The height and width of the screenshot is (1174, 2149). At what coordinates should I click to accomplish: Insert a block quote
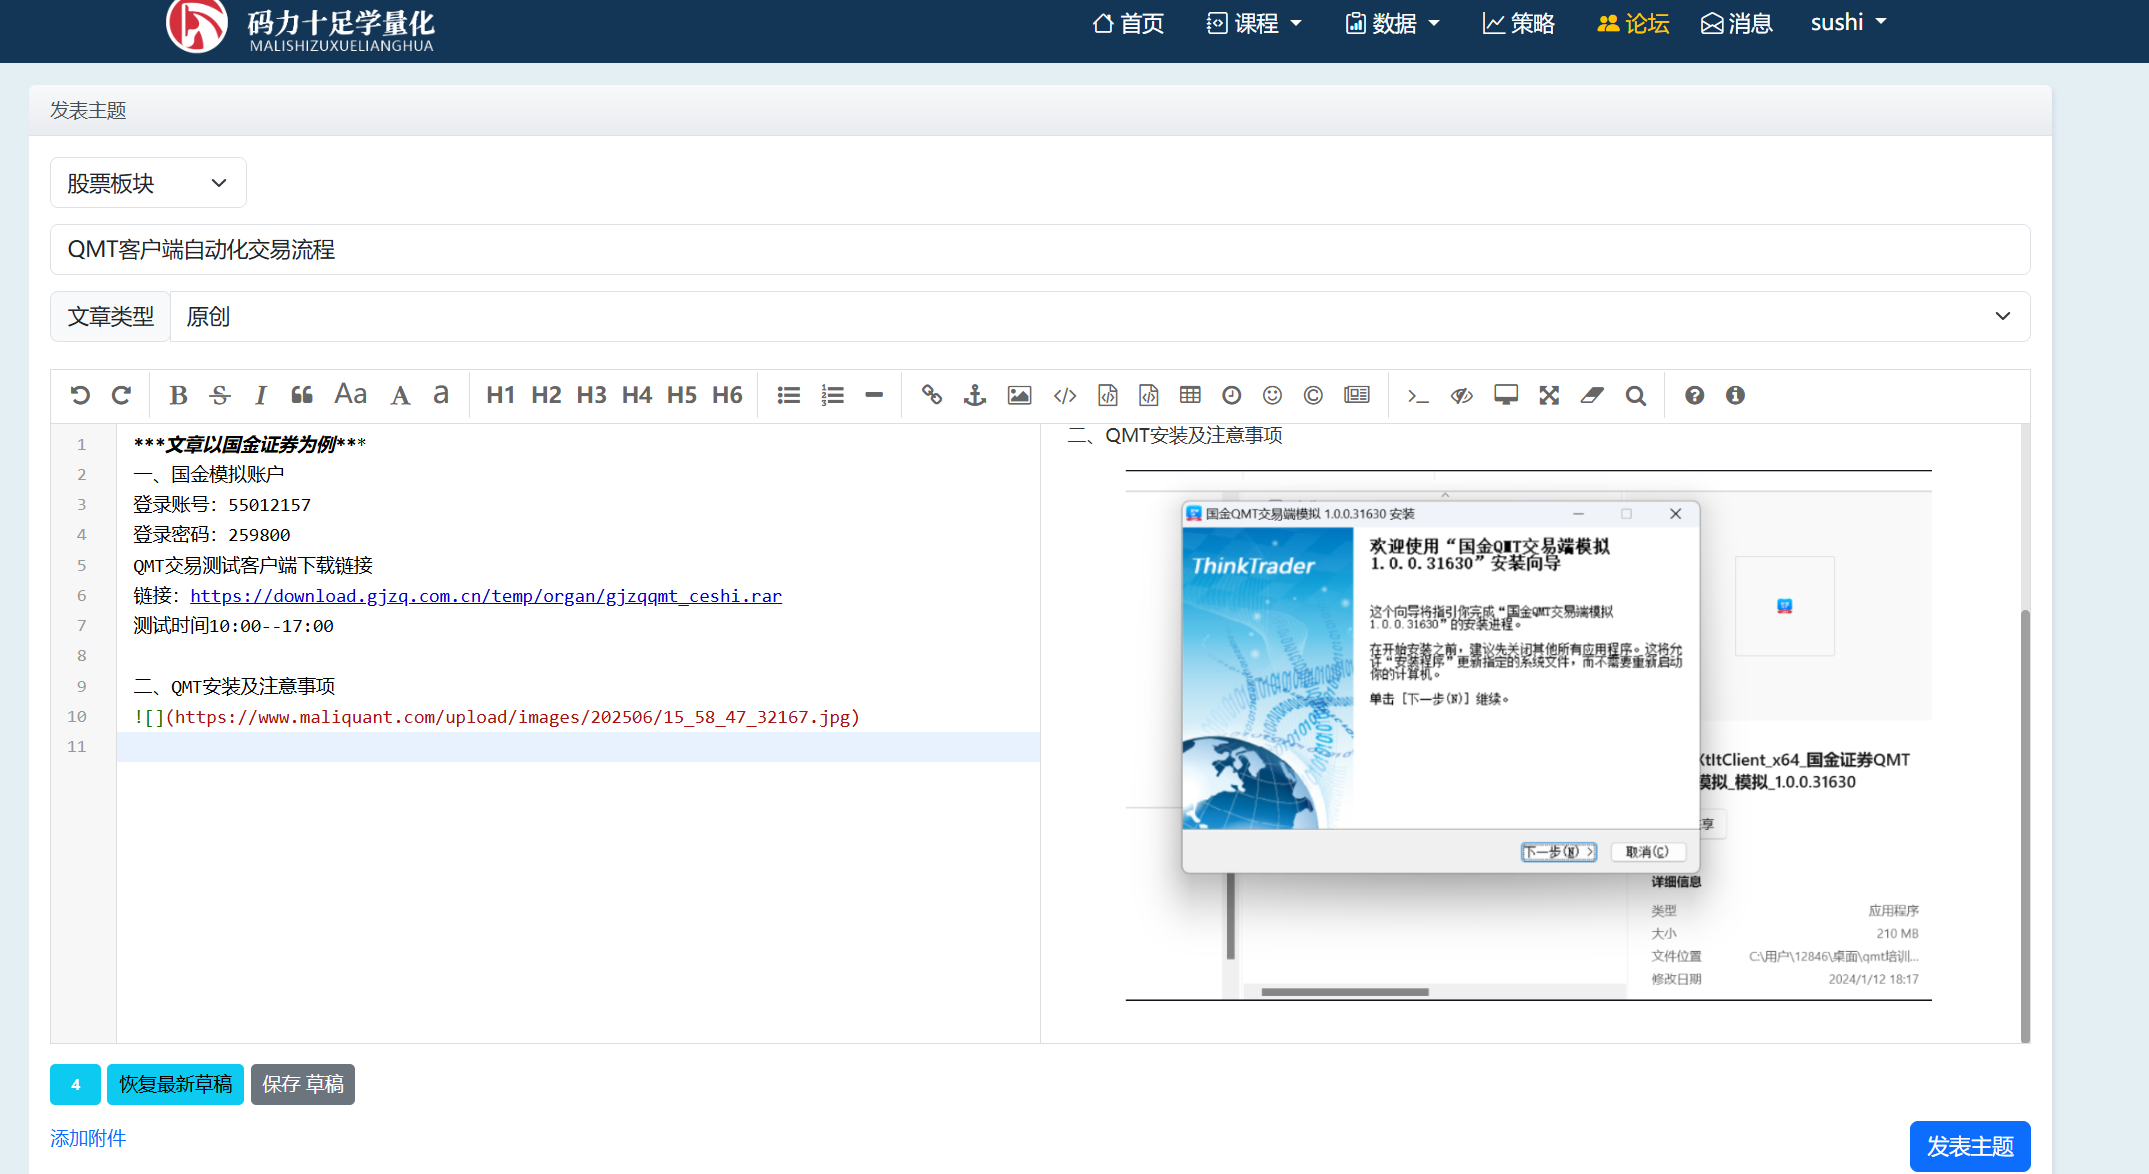click(x=302, y=395)
